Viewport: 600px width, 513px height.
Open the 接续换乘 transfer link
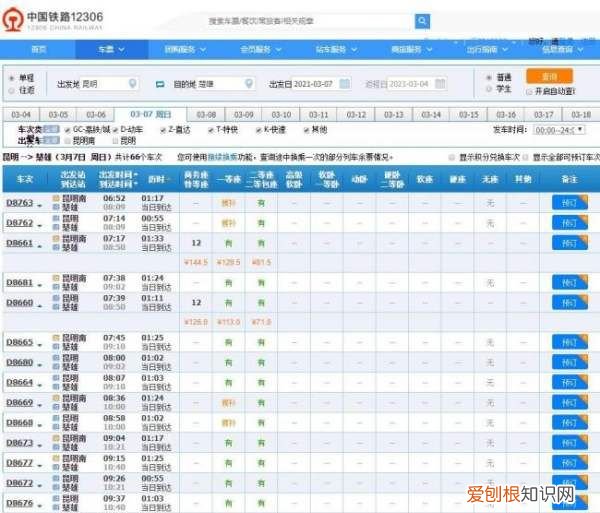[x=223, y=157]
